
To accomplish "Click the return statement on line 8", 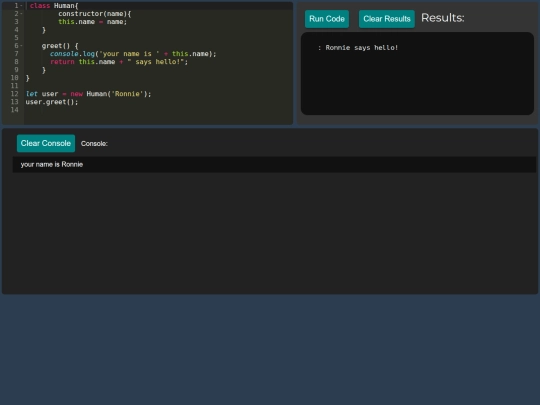I will point(119,62).
